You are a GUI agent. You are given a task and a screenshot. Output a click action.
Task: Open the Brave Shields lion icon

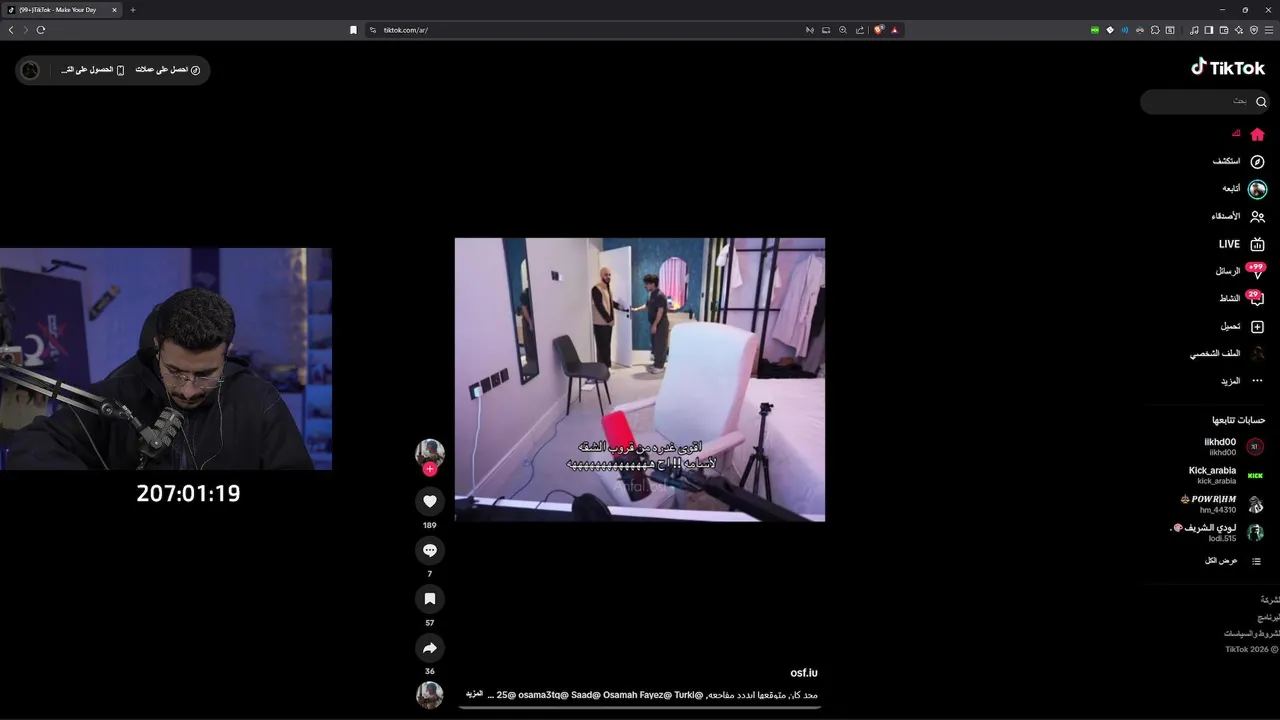point(879,30)
